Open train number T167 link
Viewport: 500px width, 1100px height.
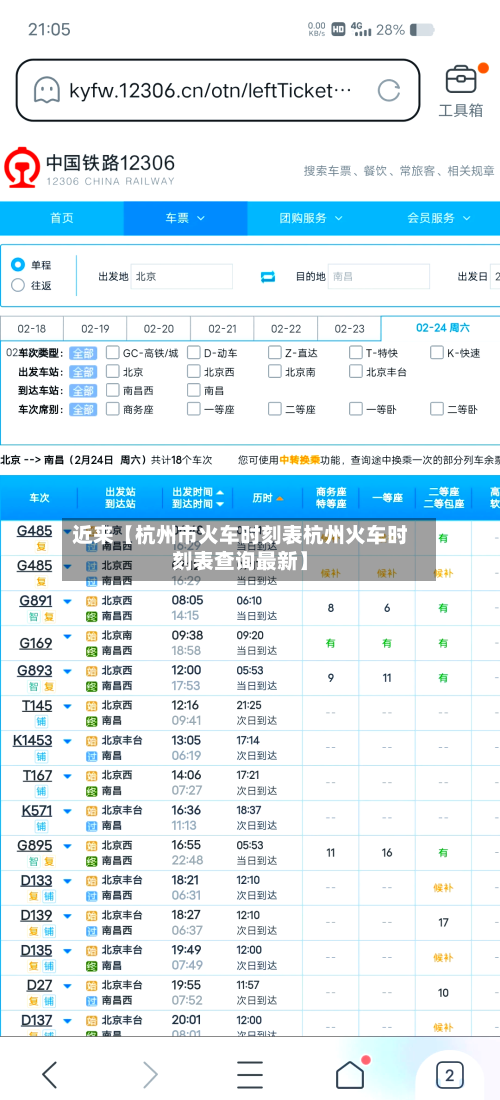37,775
